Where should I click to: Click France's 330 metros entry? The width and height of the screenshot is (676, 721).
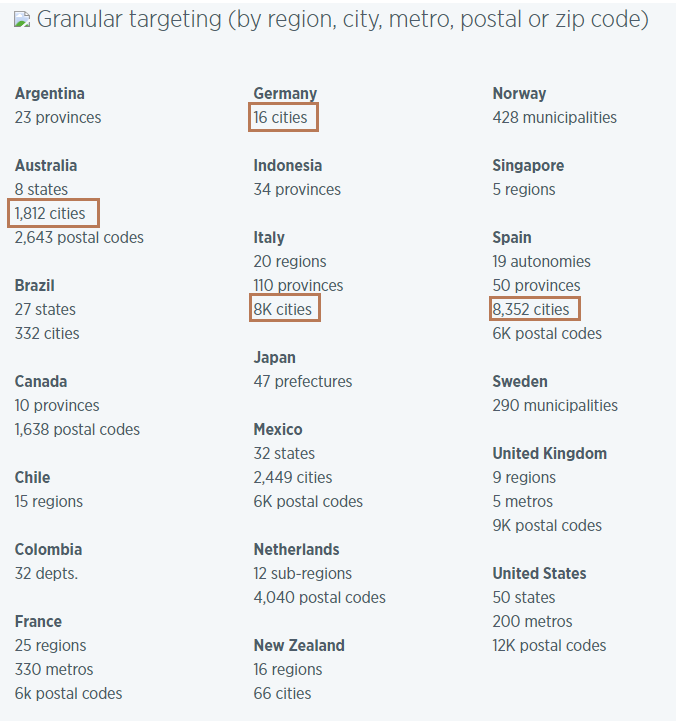[x=54, y=670]
